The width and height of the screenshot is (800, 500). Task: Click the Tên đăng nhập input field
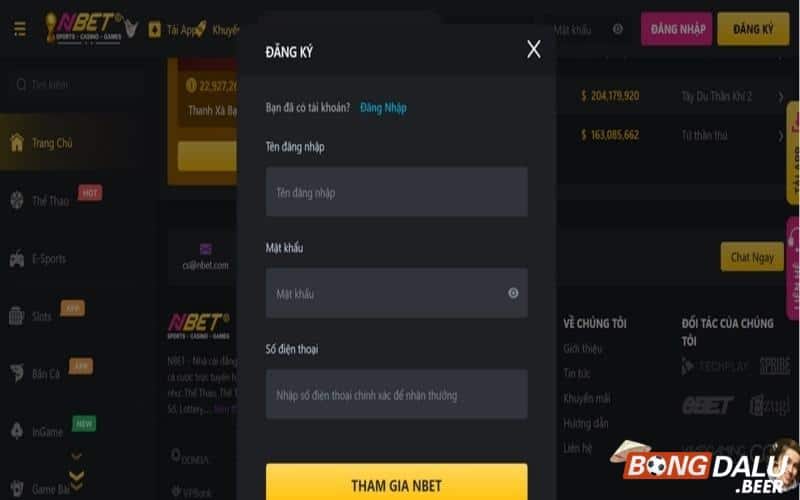(x=396, y=192)
